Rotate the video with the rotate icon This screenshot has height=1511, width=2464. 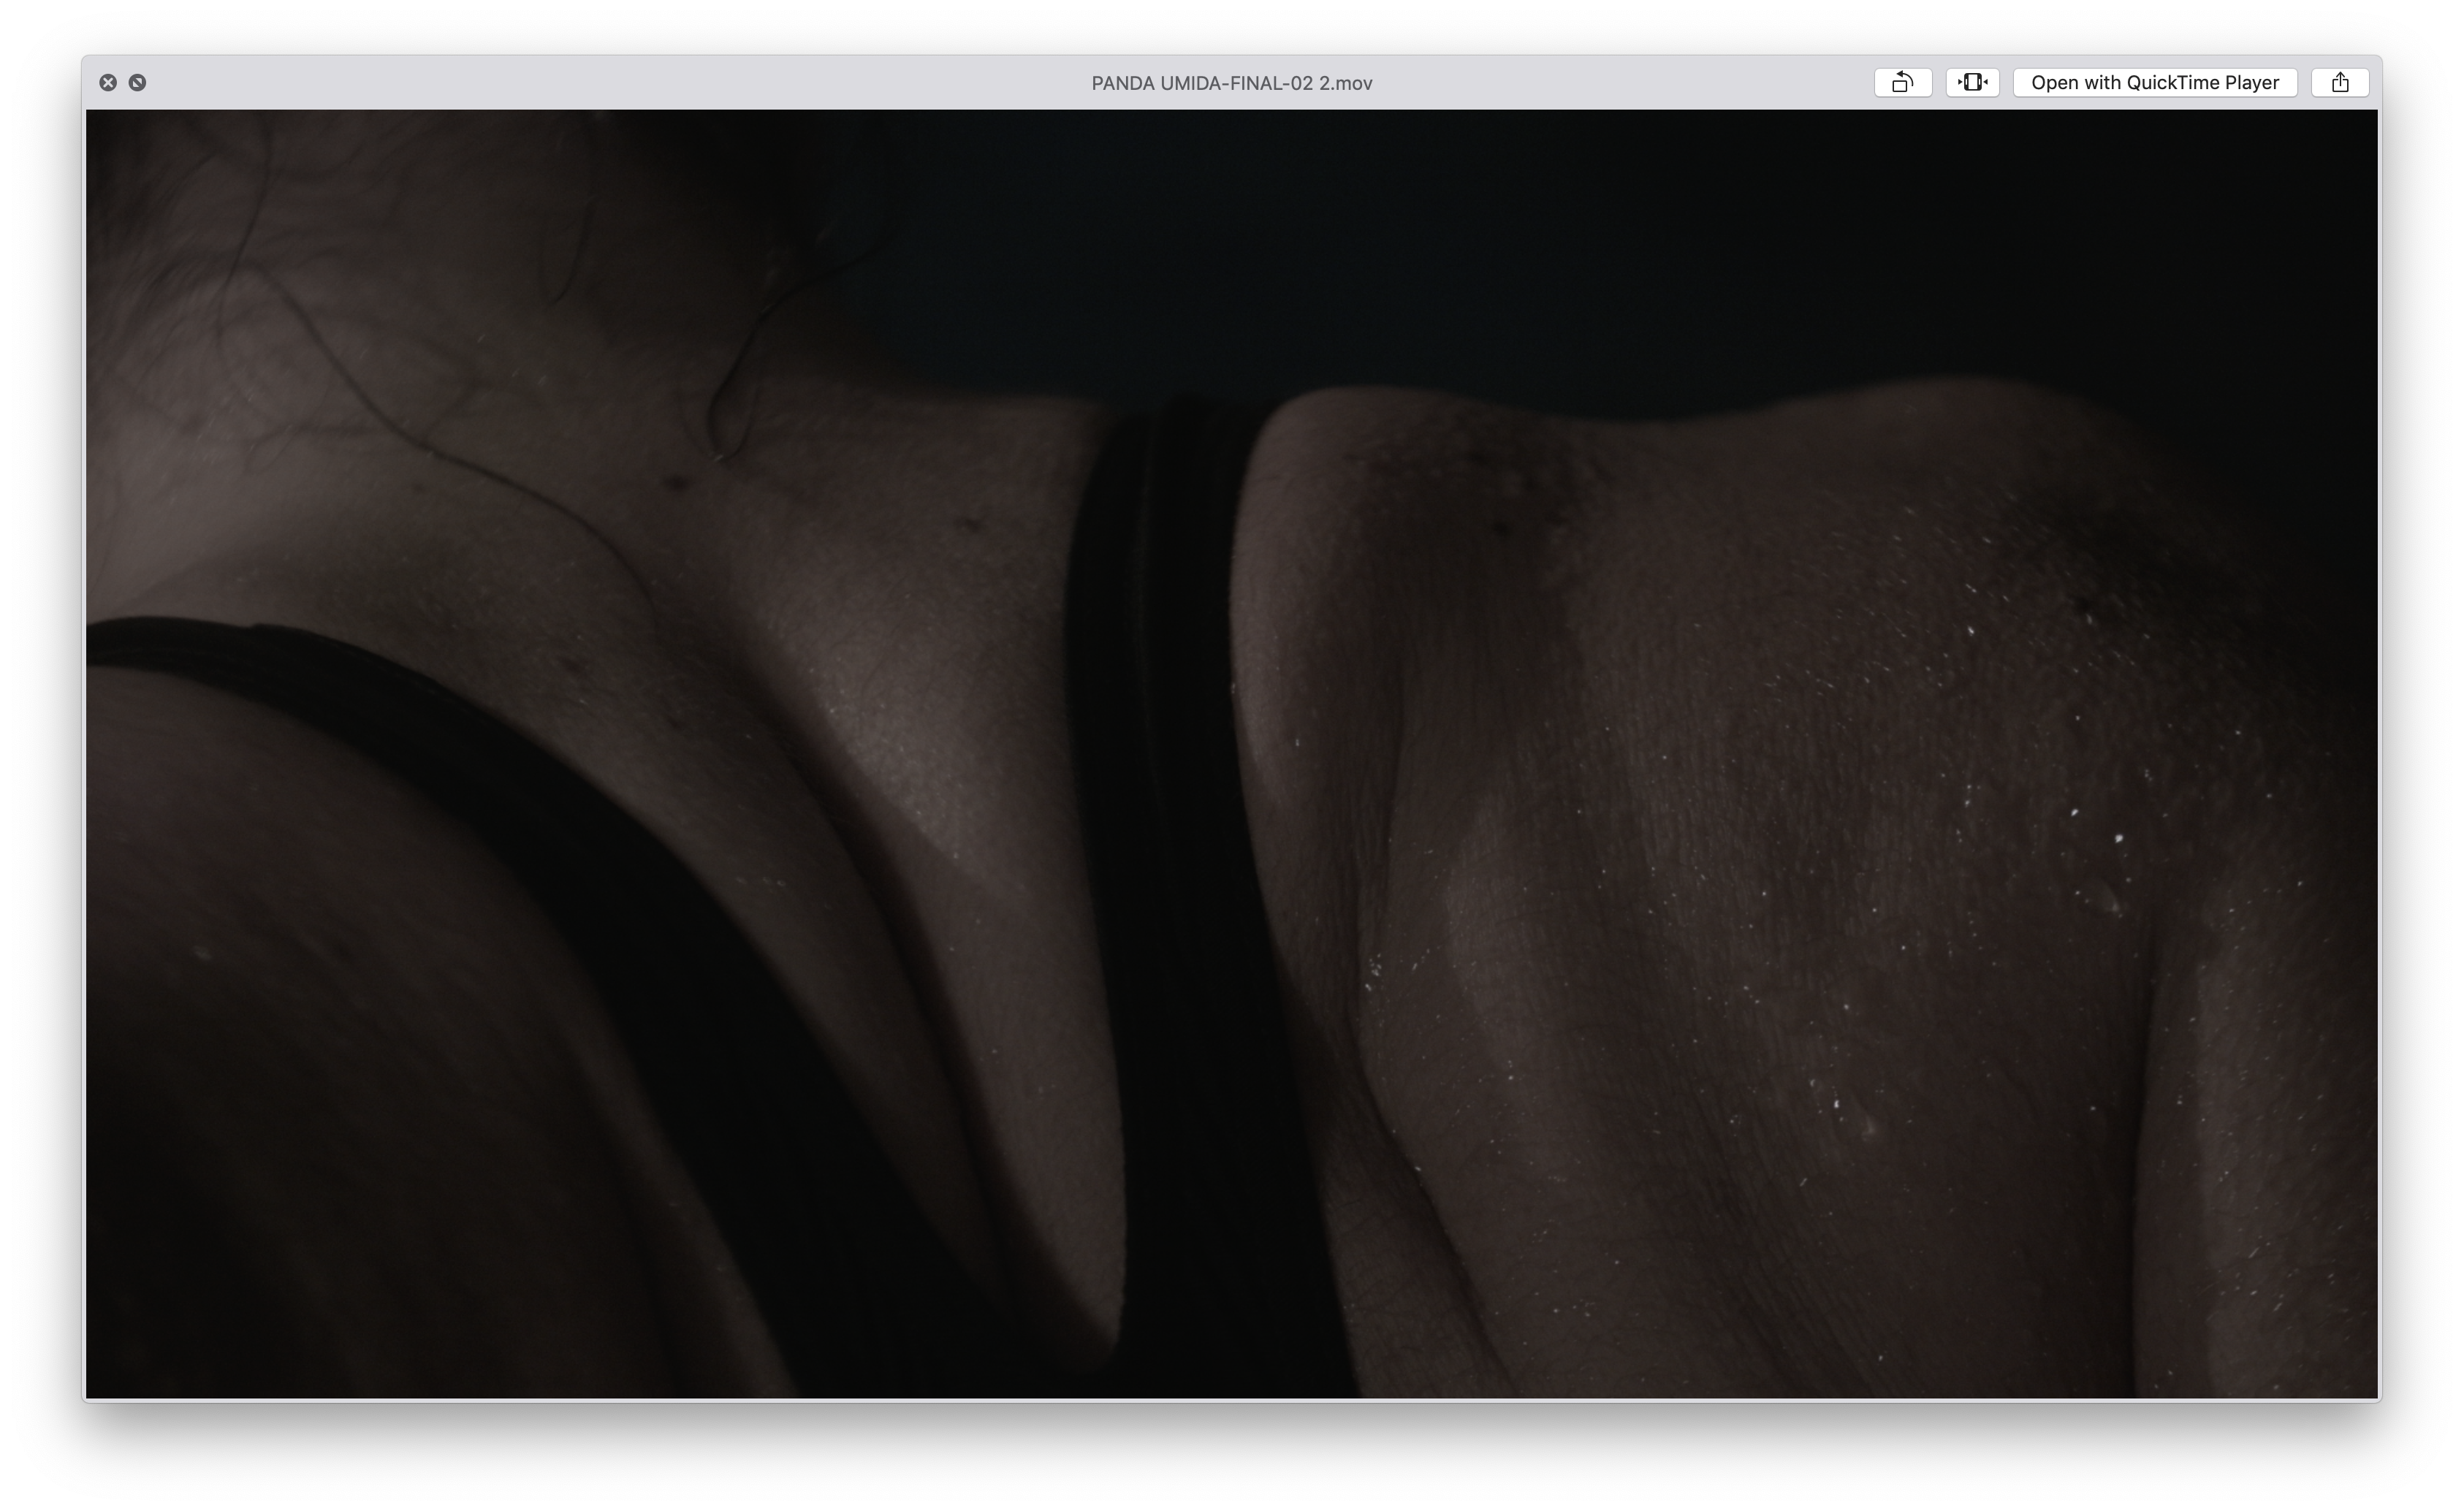tap(1902, 83)
